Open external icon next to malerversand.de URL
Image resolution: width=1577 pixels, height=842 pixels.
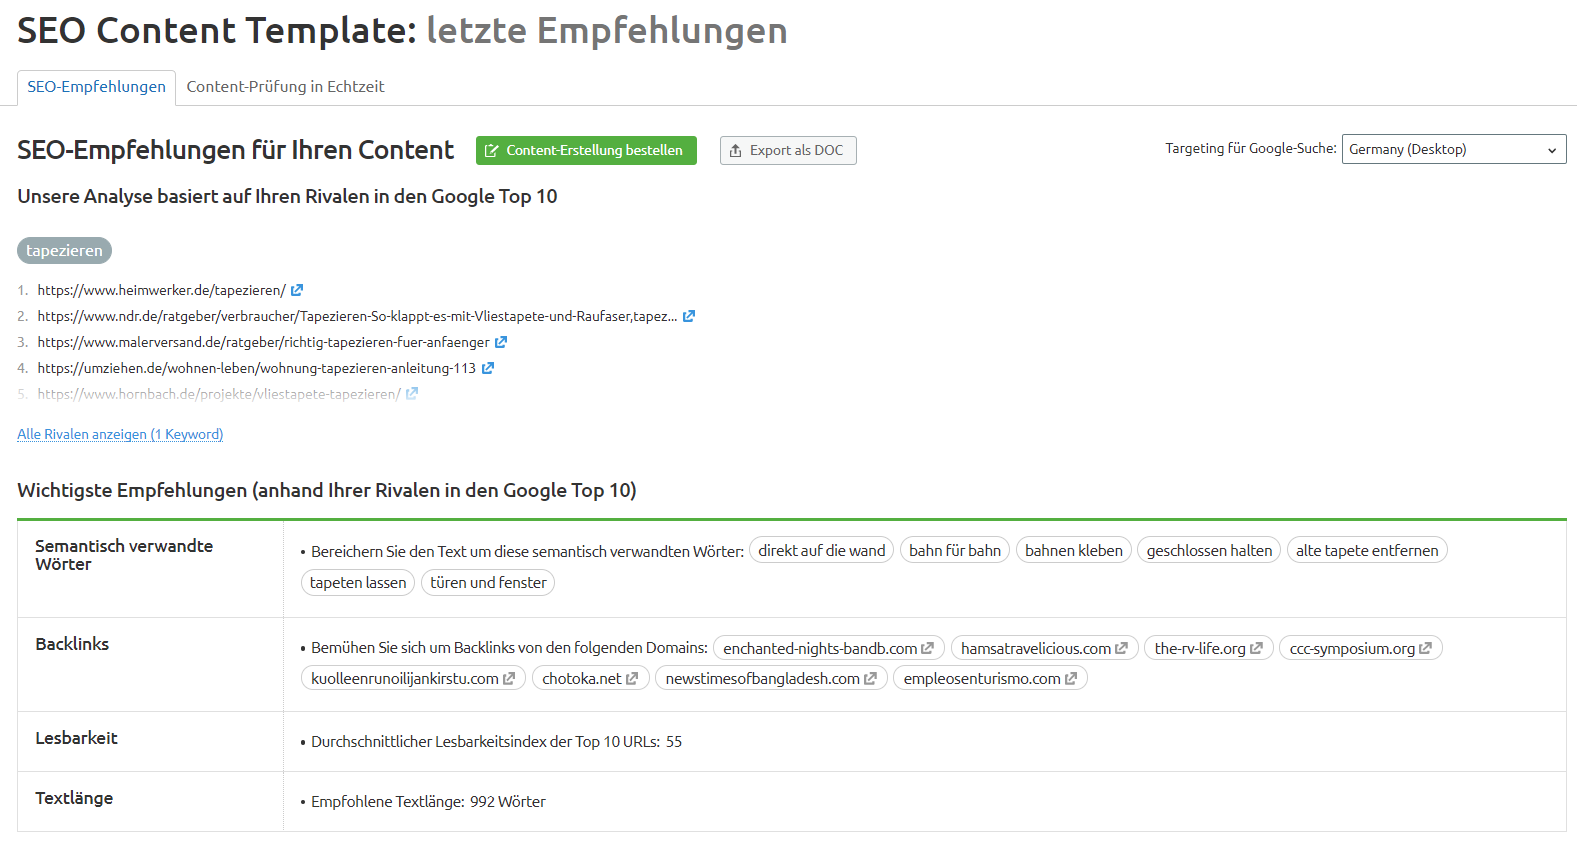pos(501,342)
